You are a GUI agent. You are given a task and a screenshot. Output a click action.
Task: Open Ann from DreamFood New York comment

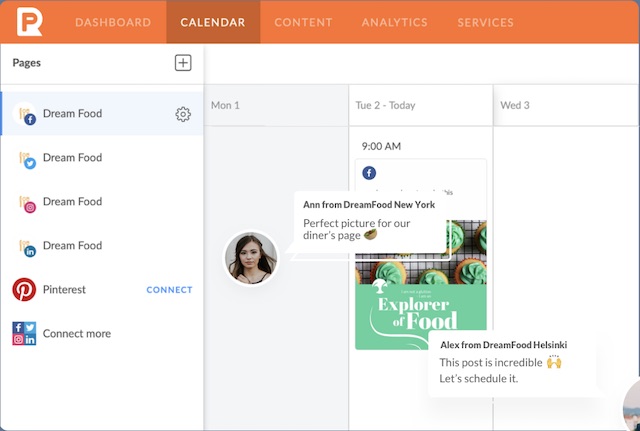(369, 222)
